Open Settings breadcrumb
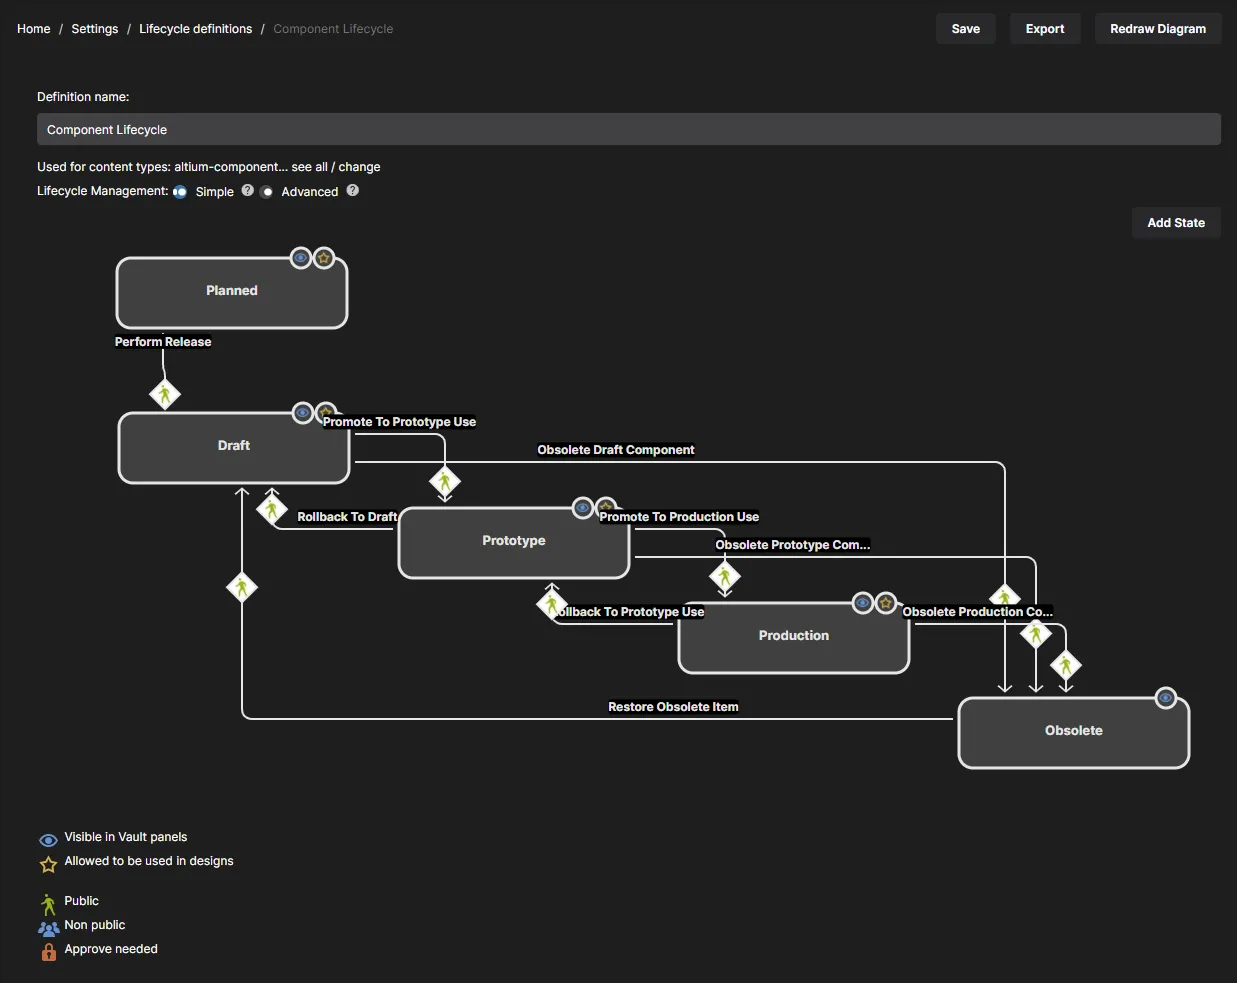 95,29
